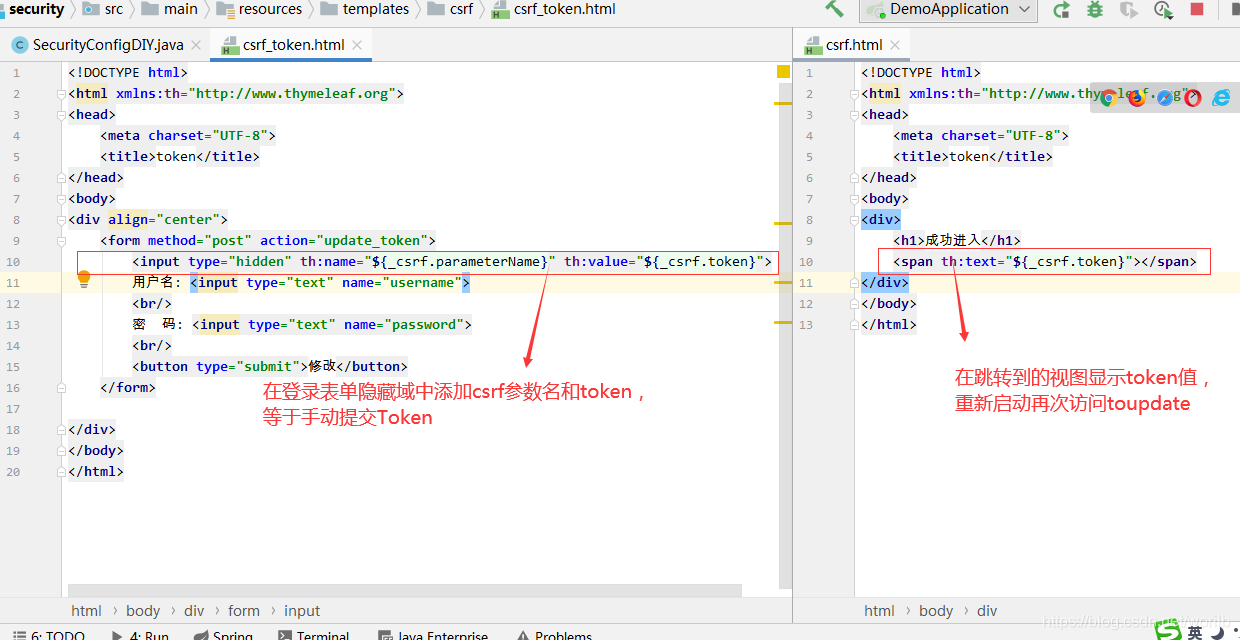This screenshot has width=1240, height=640.
Task: Collapse the head tag in csrf_token.html
Action: [x=62, y=115]
